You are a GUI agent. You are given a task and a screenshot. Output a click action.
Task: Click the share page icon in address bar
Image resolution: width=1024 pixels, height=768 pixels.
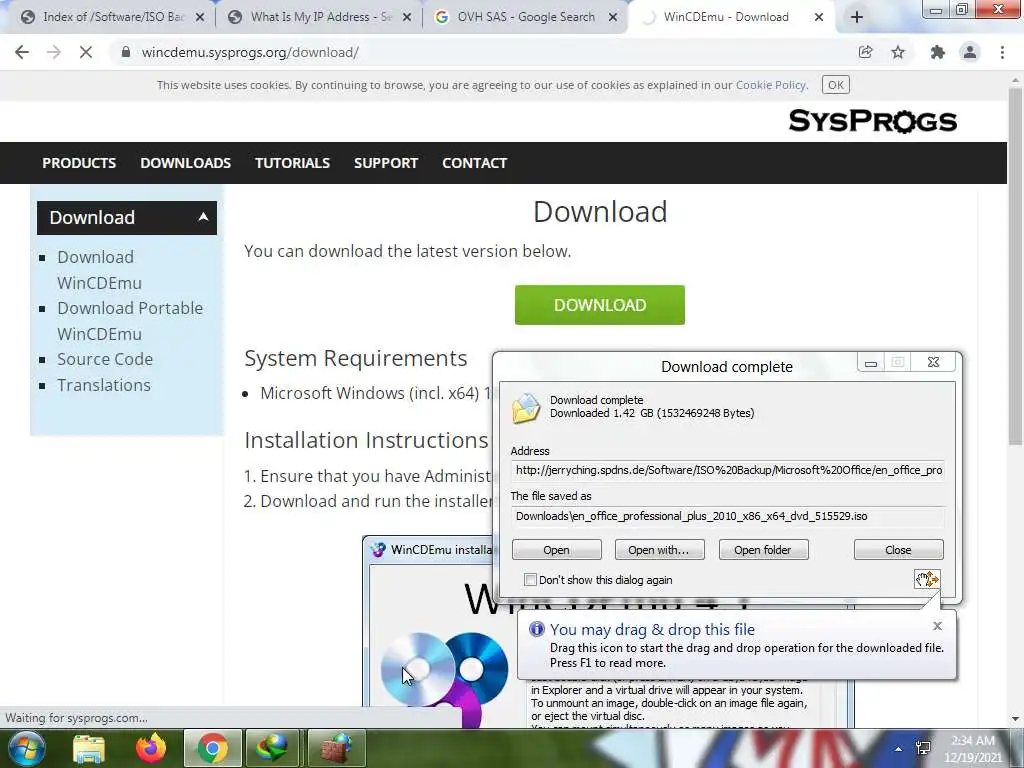865,52
